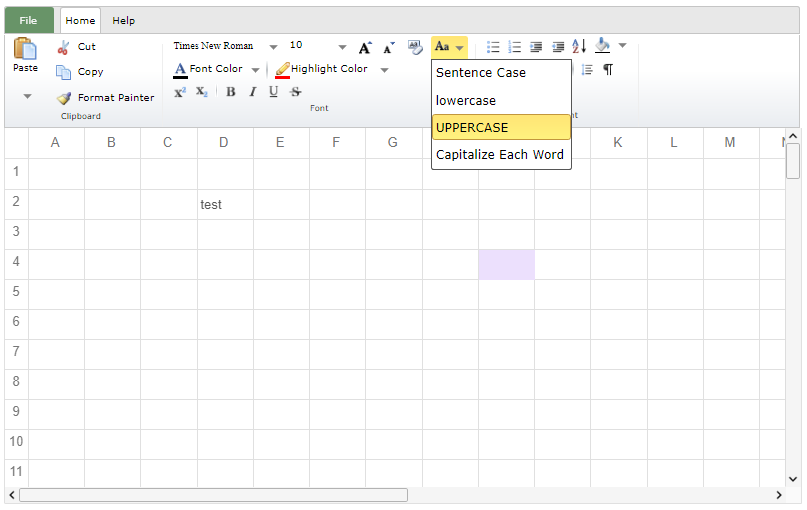This screenshot has width=807, height=510.
Task: Toggle italic formatting
Action: click(x=252, y=92)
